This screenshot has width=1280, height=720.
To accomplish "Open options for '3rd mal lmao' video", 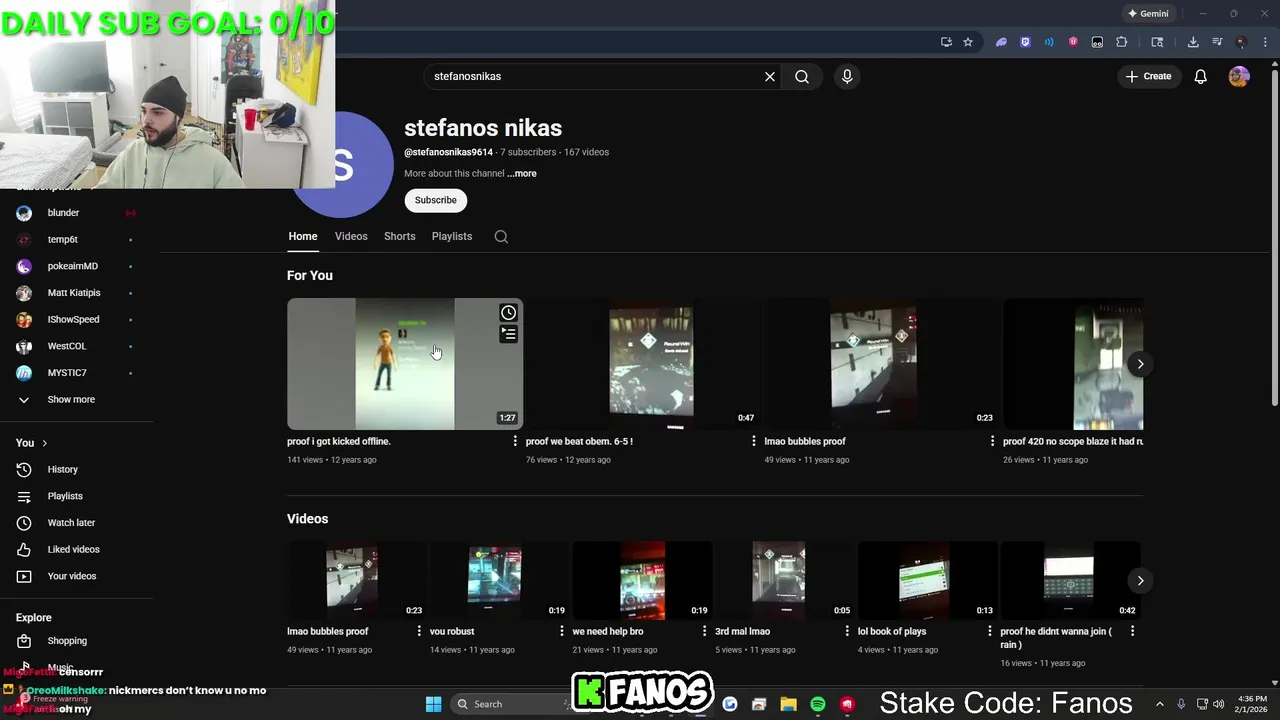I will click(847, 631).
